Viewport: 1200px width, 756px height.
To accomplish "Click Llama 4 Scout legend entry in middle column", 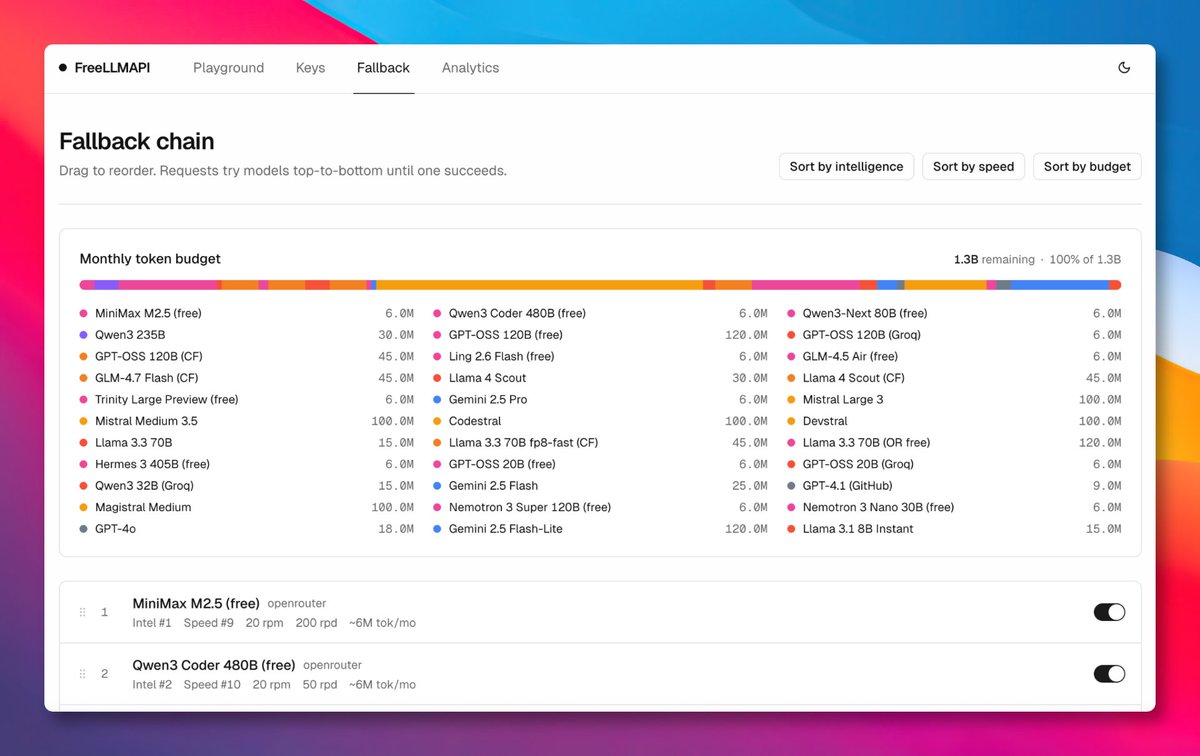I will point(488,378).
